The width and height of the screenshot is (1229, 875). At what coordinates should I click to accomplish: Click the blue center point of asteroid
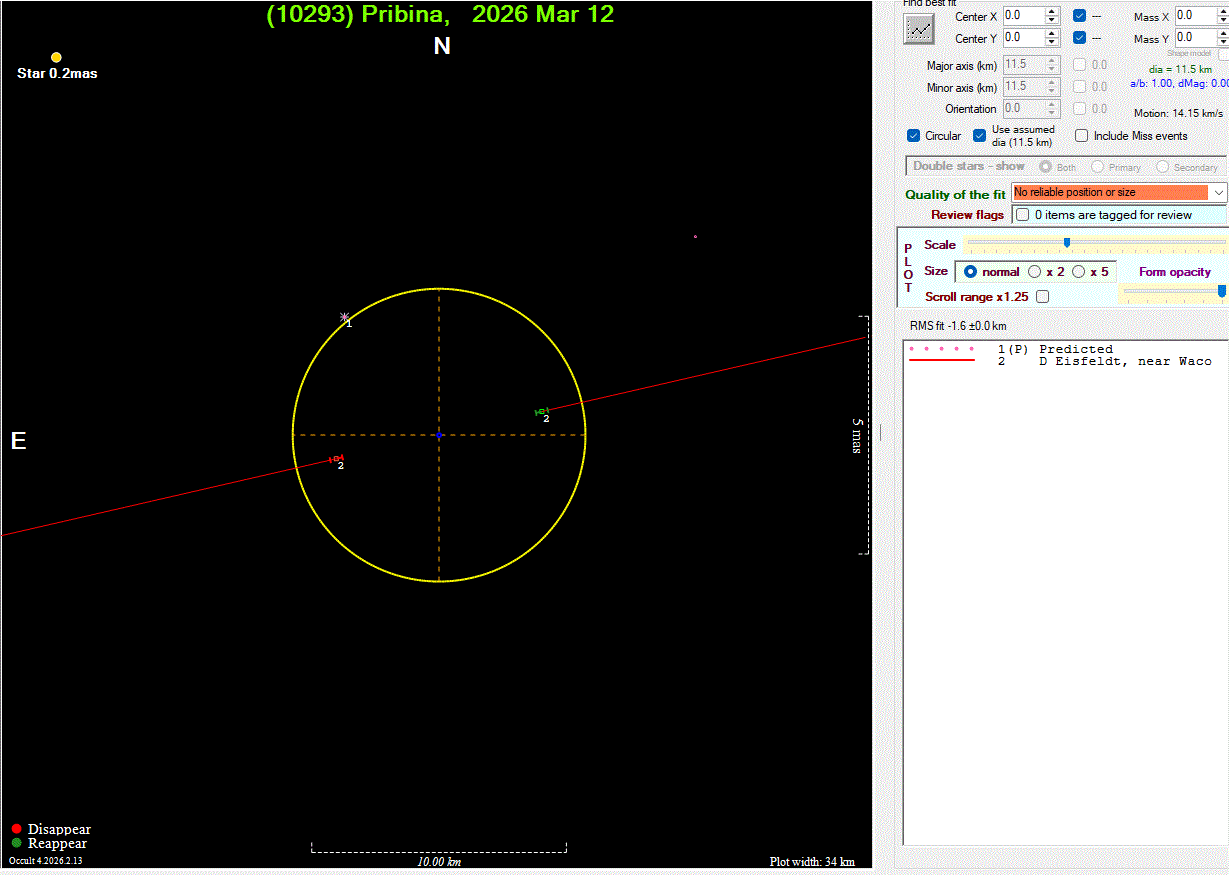(439, 435)
